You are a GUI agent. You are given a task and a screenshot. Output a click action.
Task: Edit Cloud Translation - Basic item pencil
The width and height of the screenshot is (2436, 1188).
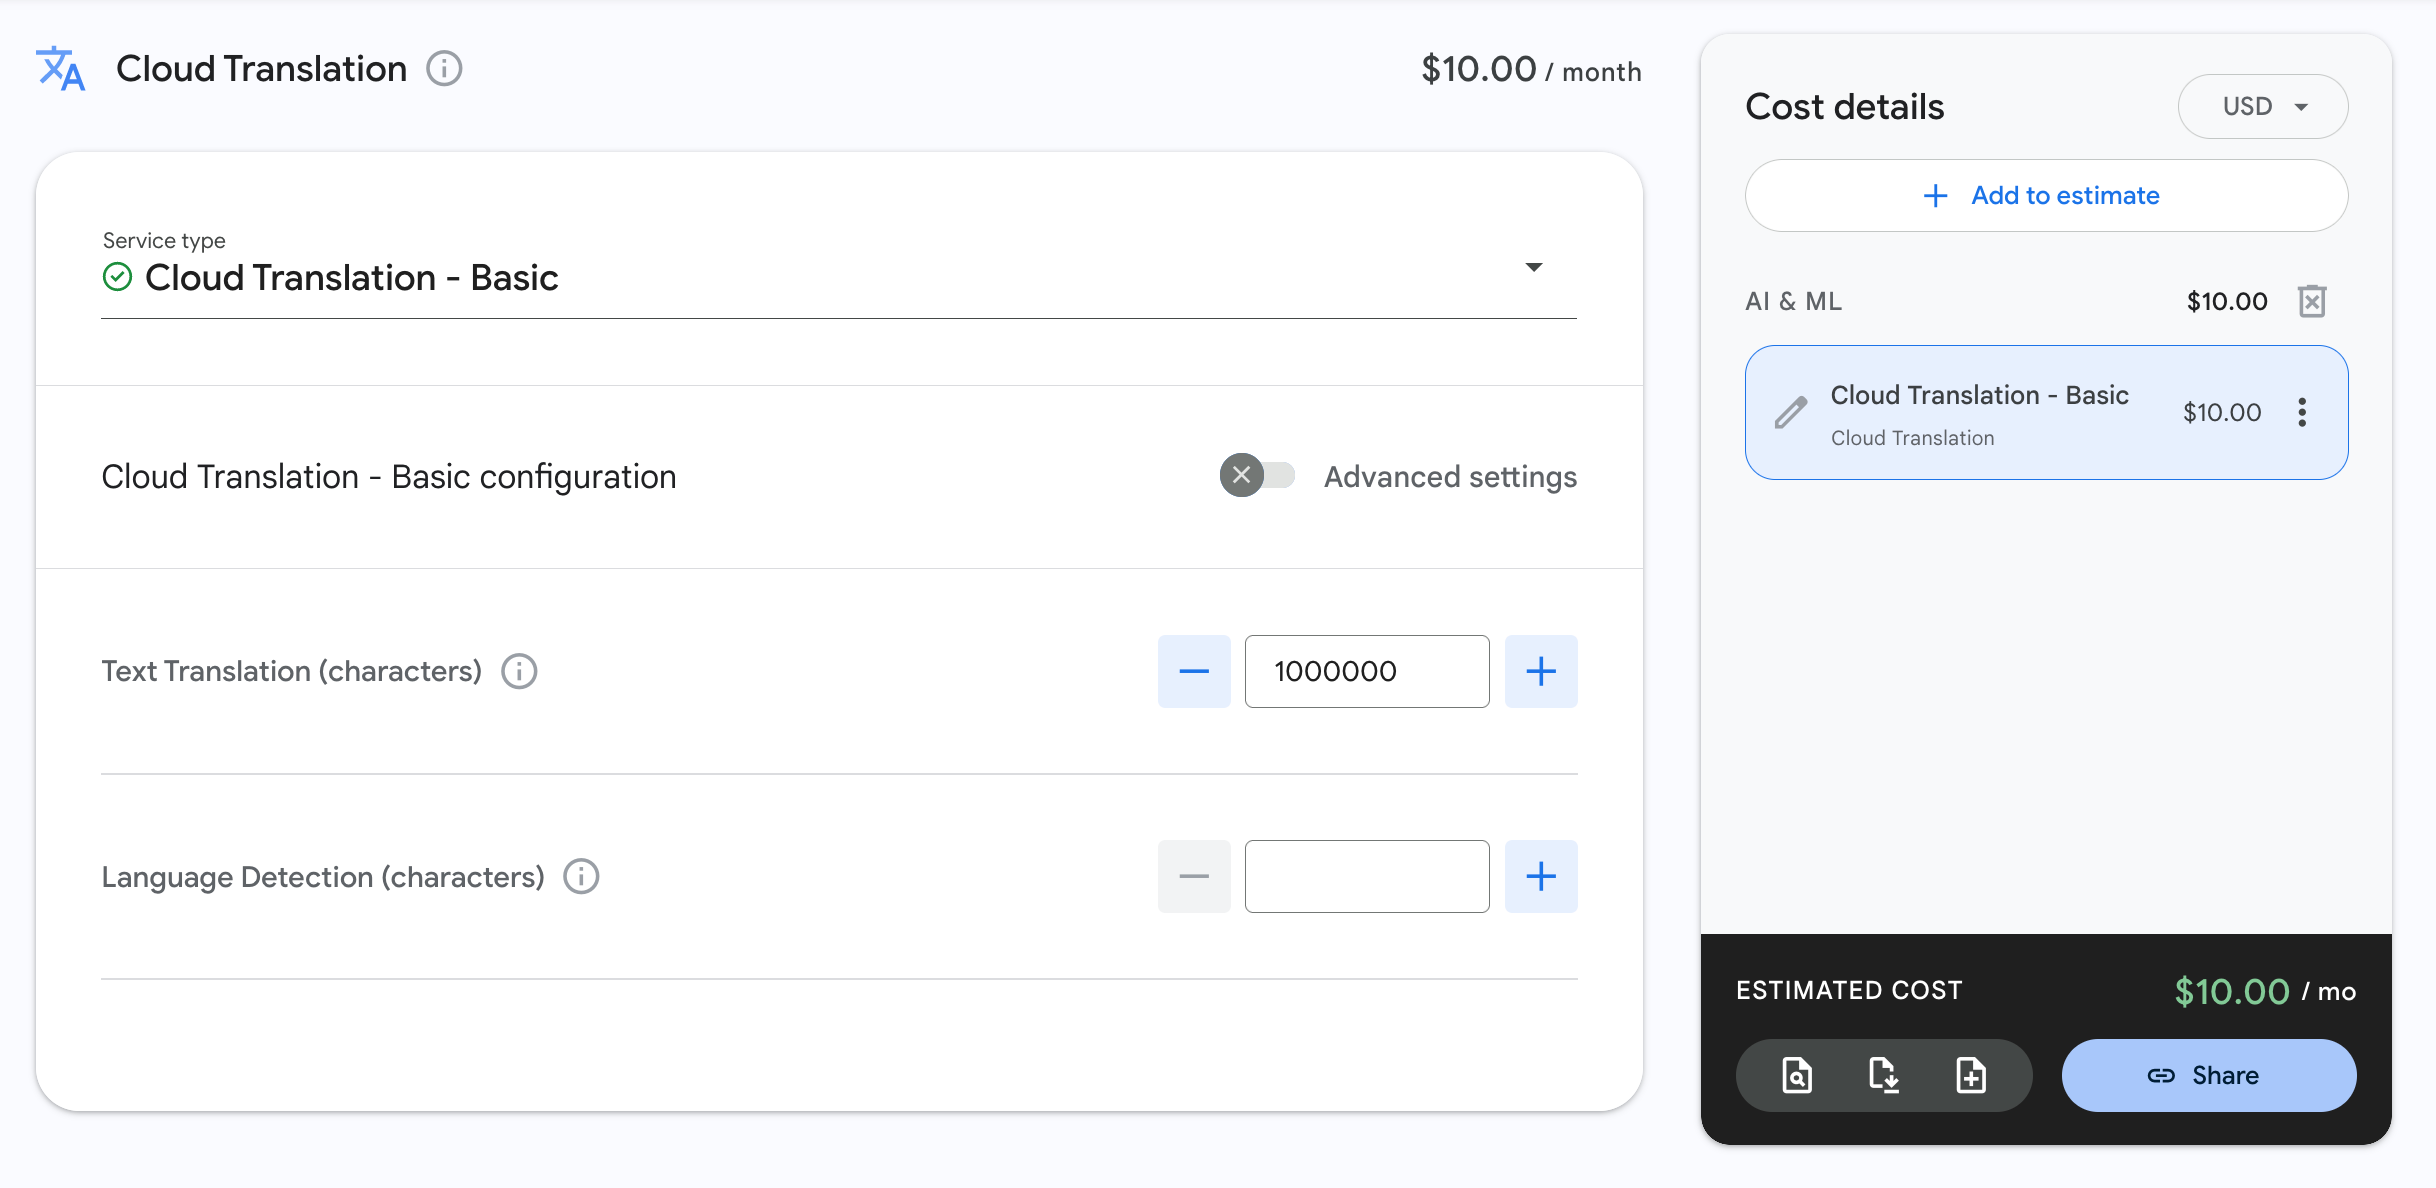[1791, 412]
